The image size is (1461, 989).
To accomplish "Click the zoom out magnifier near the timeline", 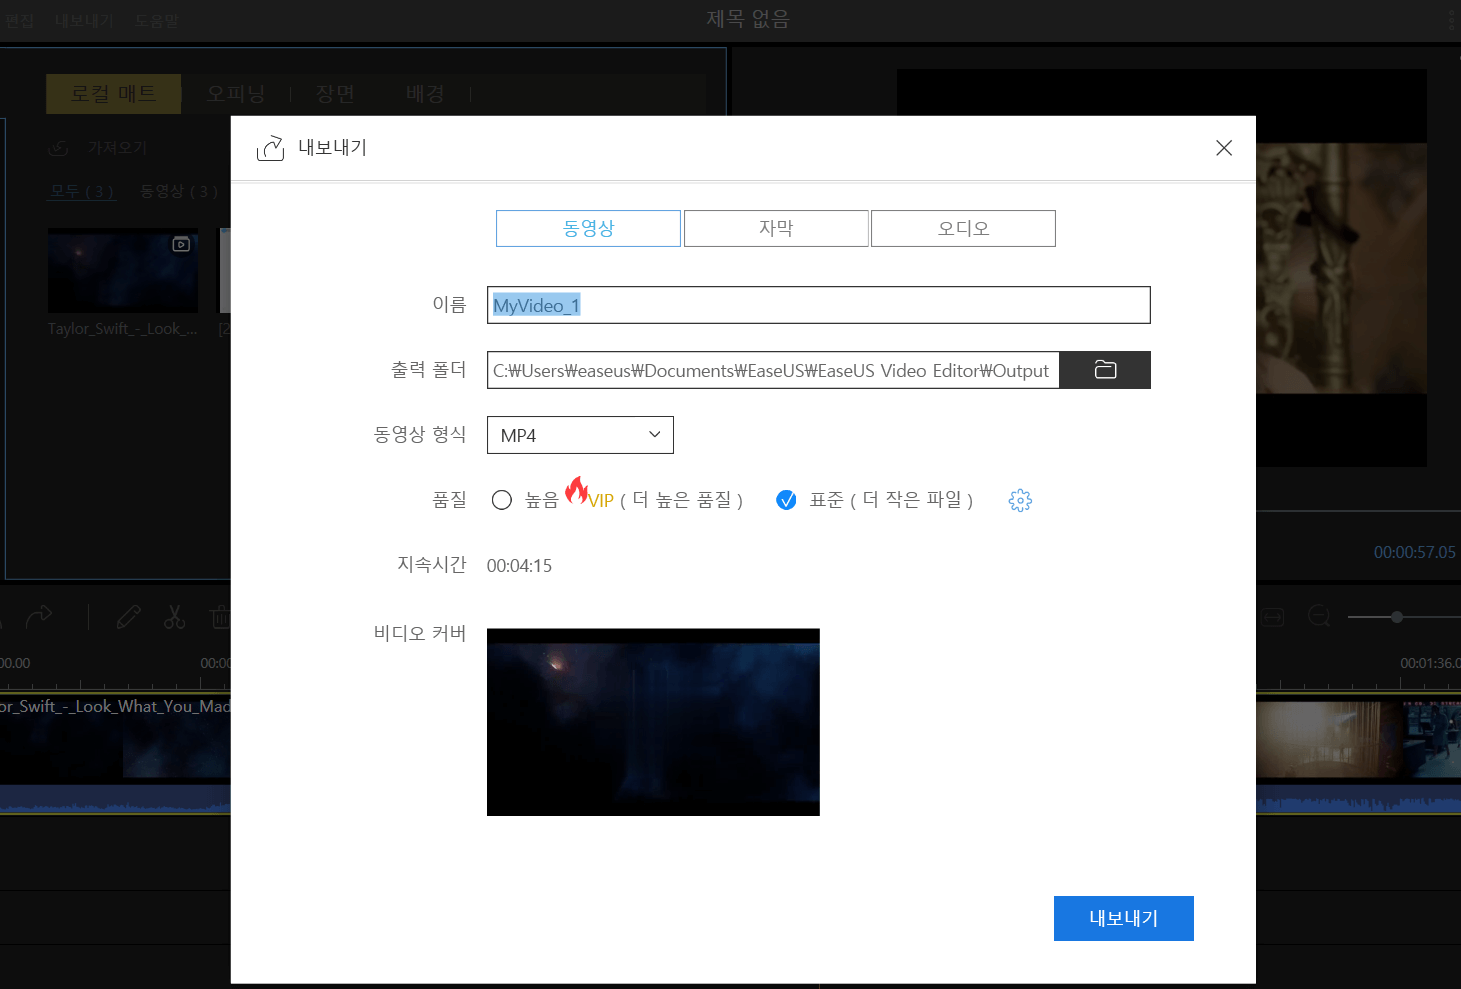I will click(x=1319, y=617).
